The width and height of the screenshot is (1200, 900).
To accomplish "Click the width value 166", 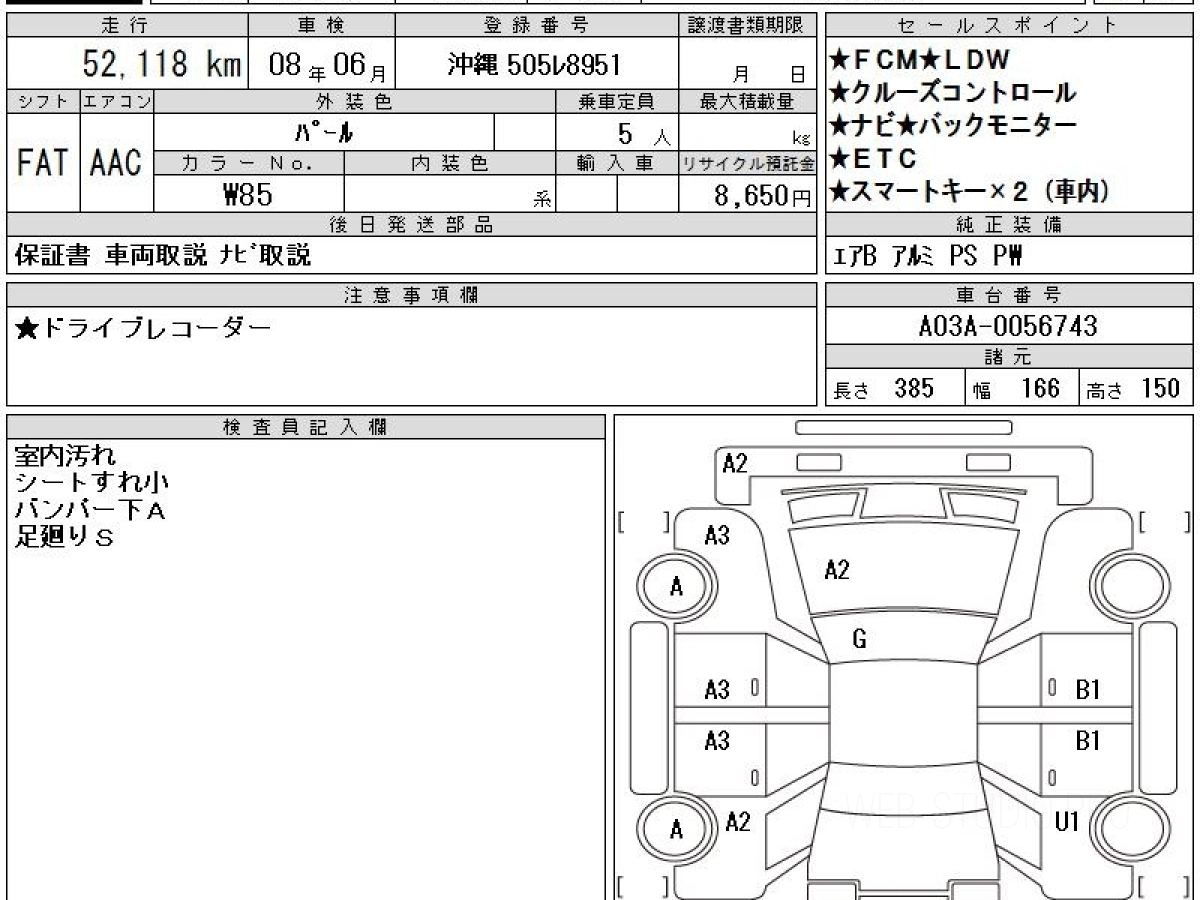I will pos(1041,389).
